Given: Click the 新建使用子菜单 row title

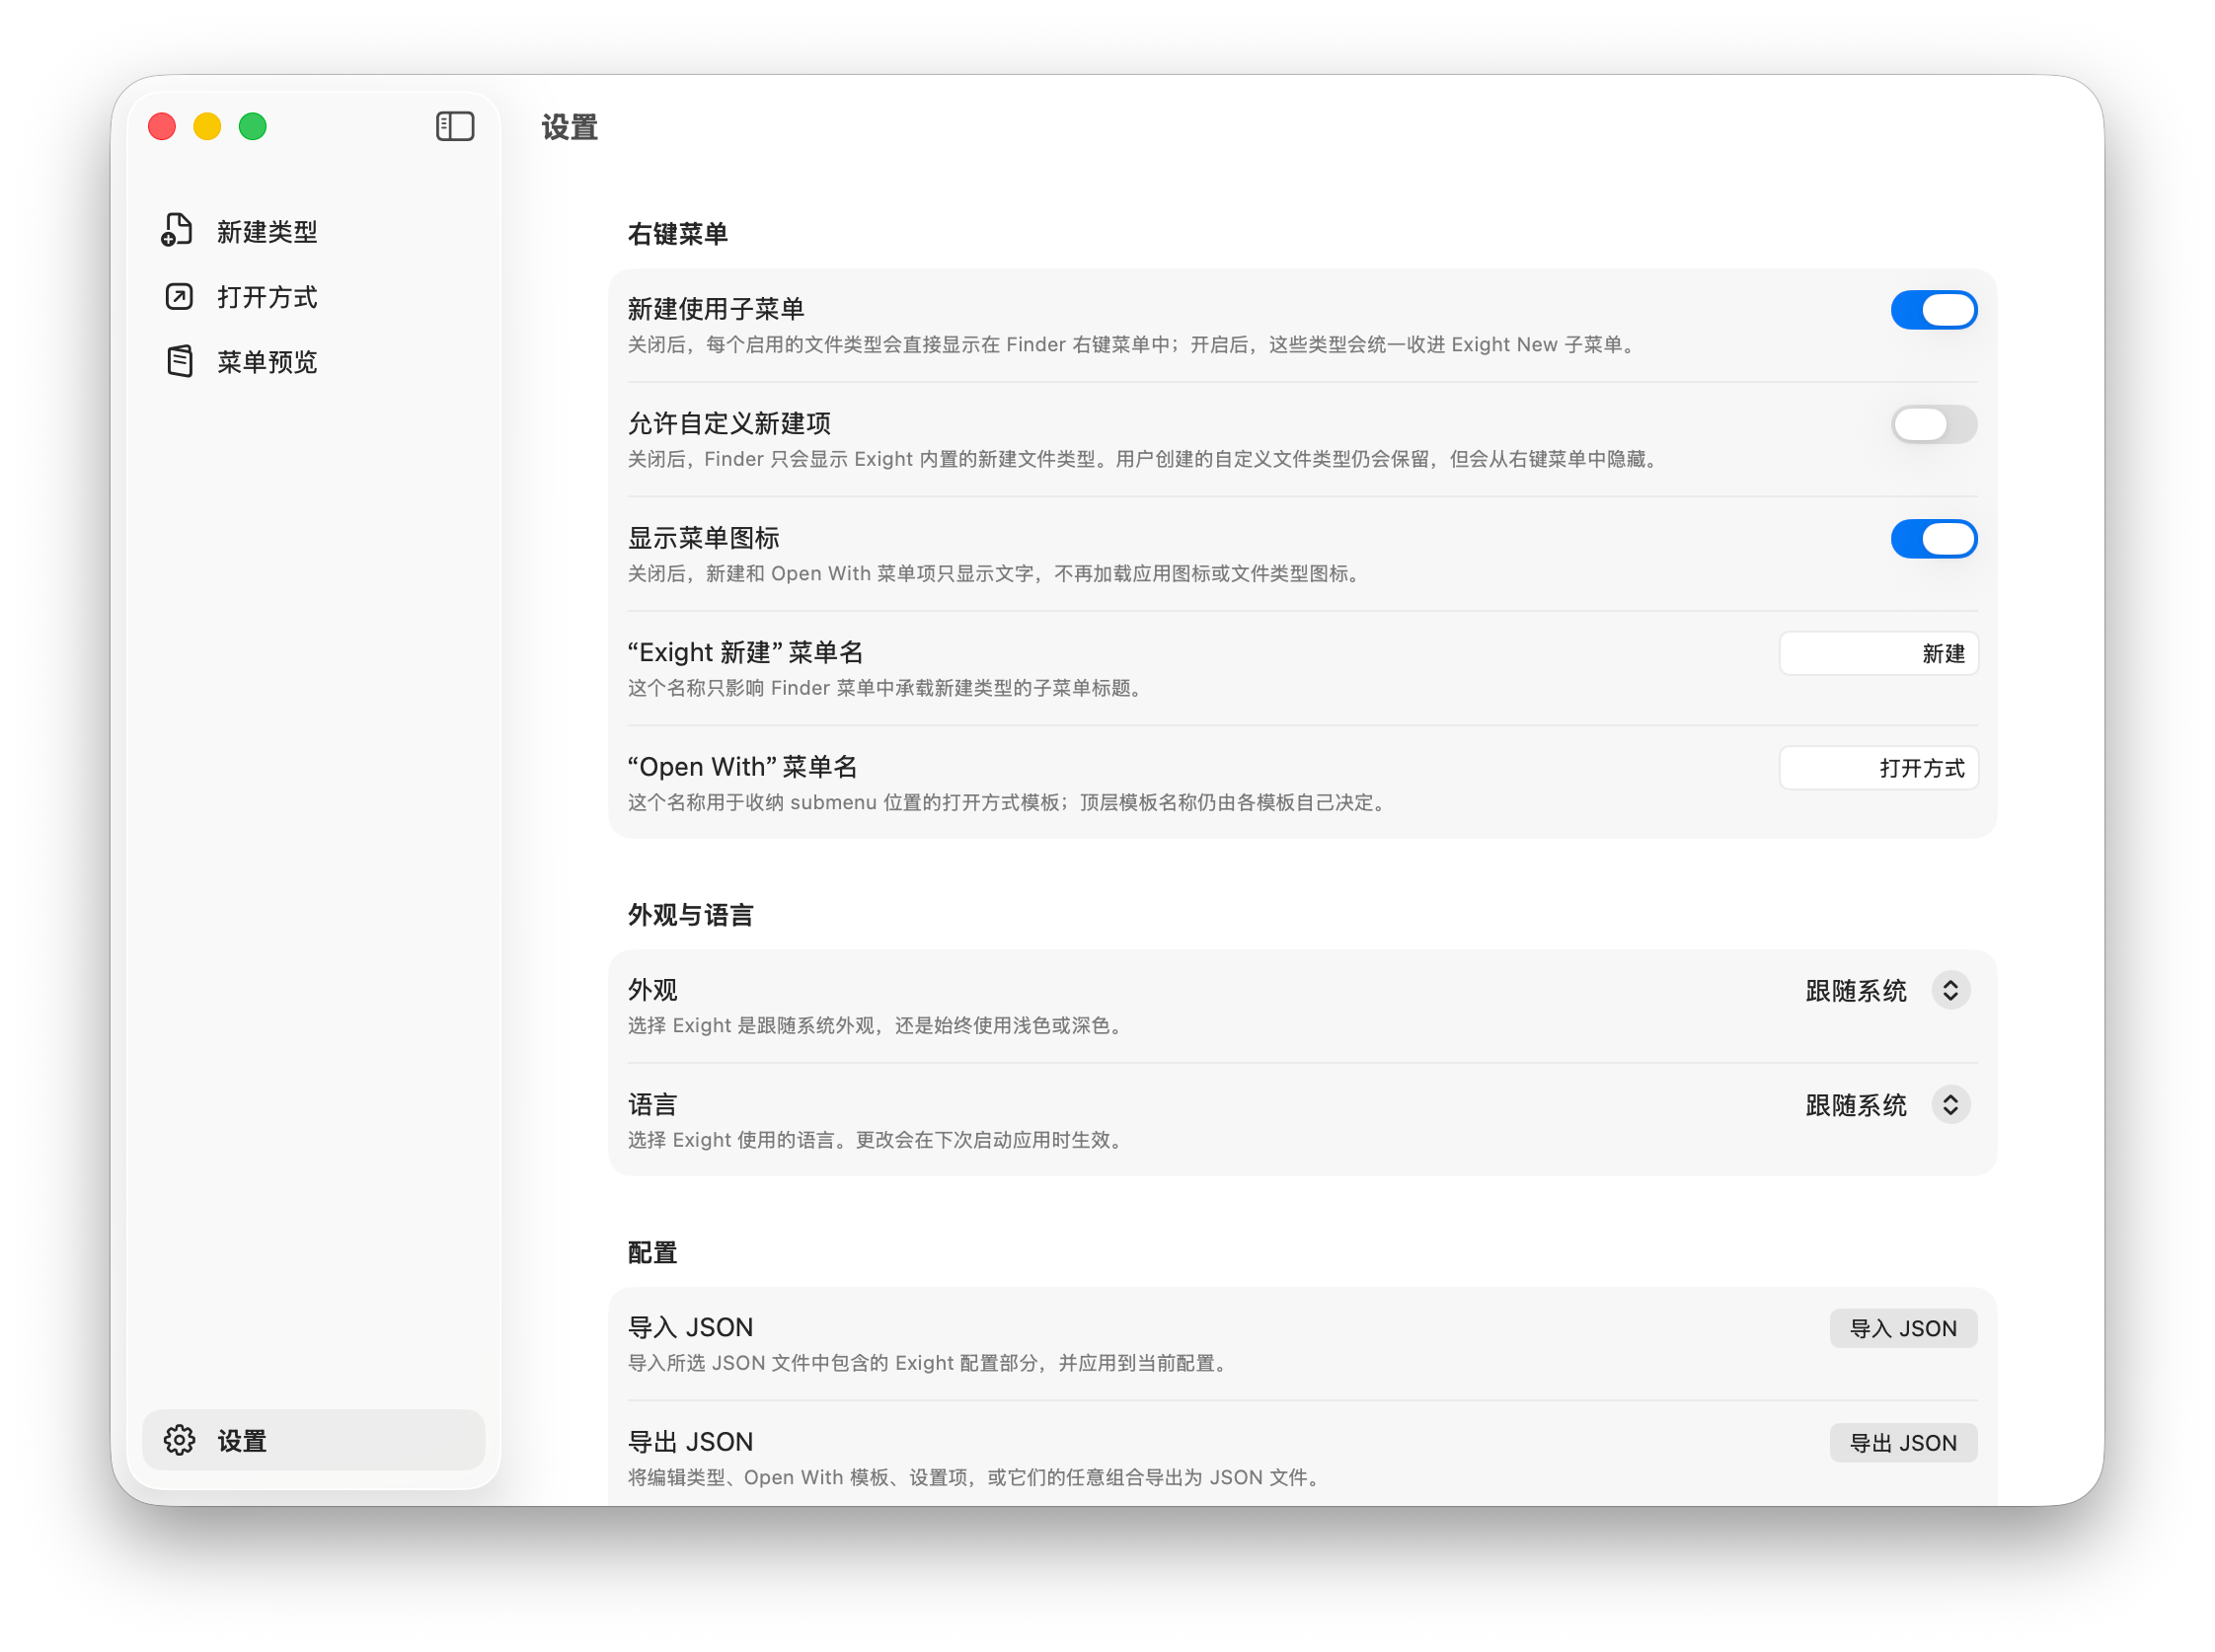Looking at the screenshot, I should (716, 309).
